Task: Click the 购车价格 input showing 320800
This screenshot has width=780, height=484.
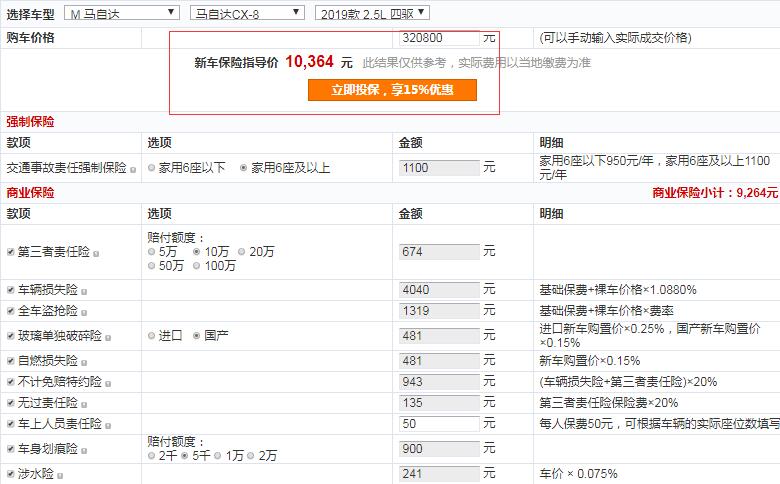Action: [439, 38]
